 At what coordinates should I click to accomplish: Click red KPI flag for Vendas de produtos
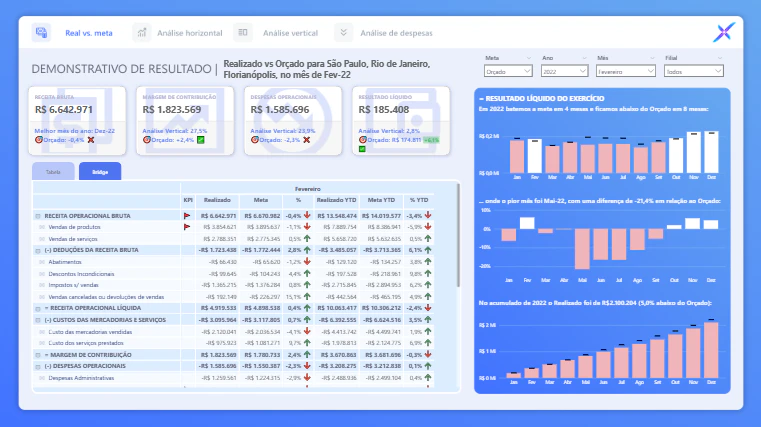click(x=187, y=227)
